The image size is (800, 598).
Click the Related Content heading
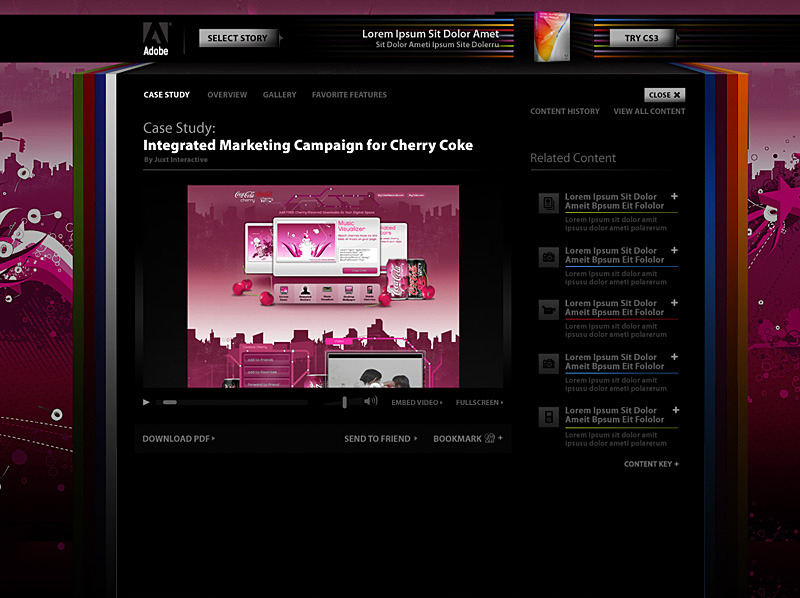(573, 158)
